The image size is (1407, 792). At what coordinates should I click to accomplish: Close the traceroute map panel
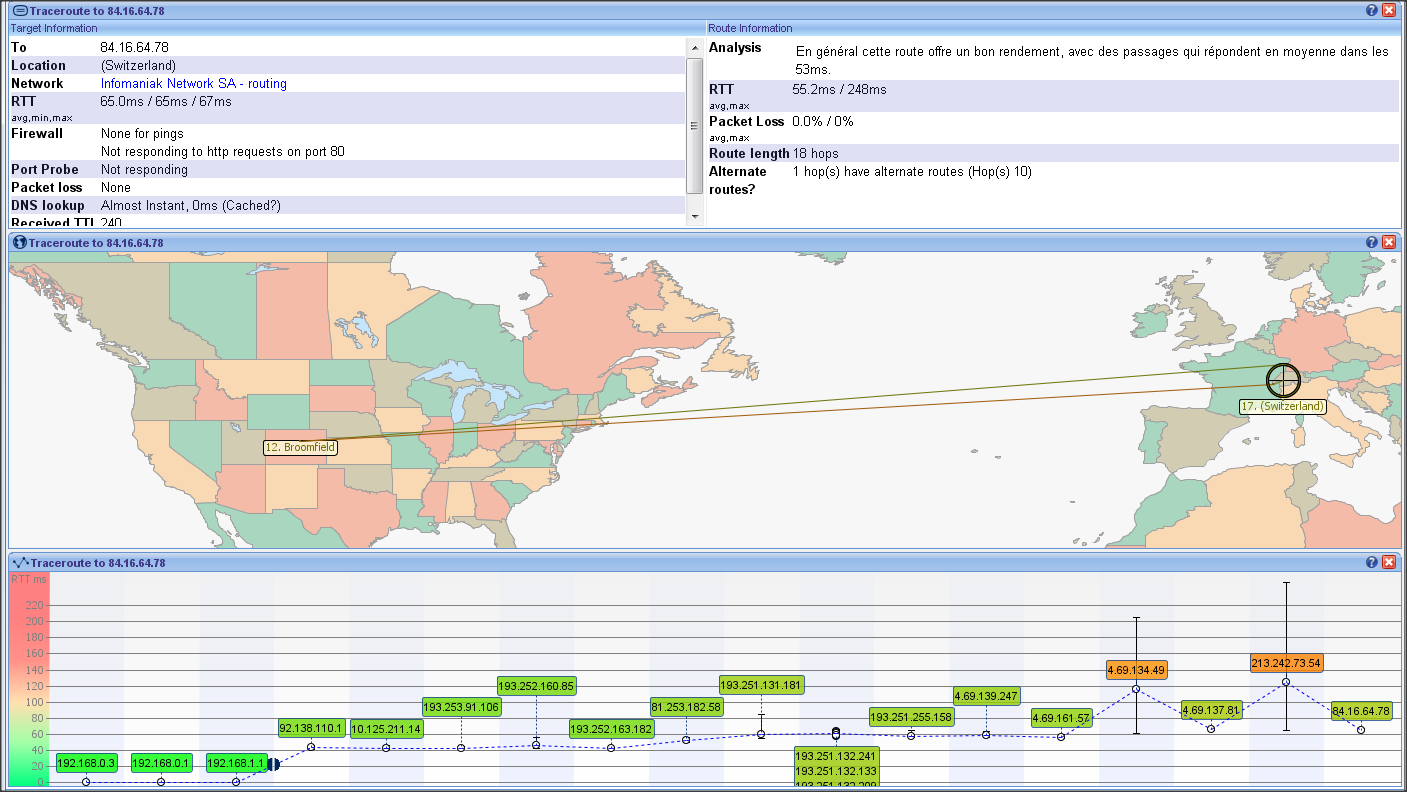click(x=1389, y=242)
